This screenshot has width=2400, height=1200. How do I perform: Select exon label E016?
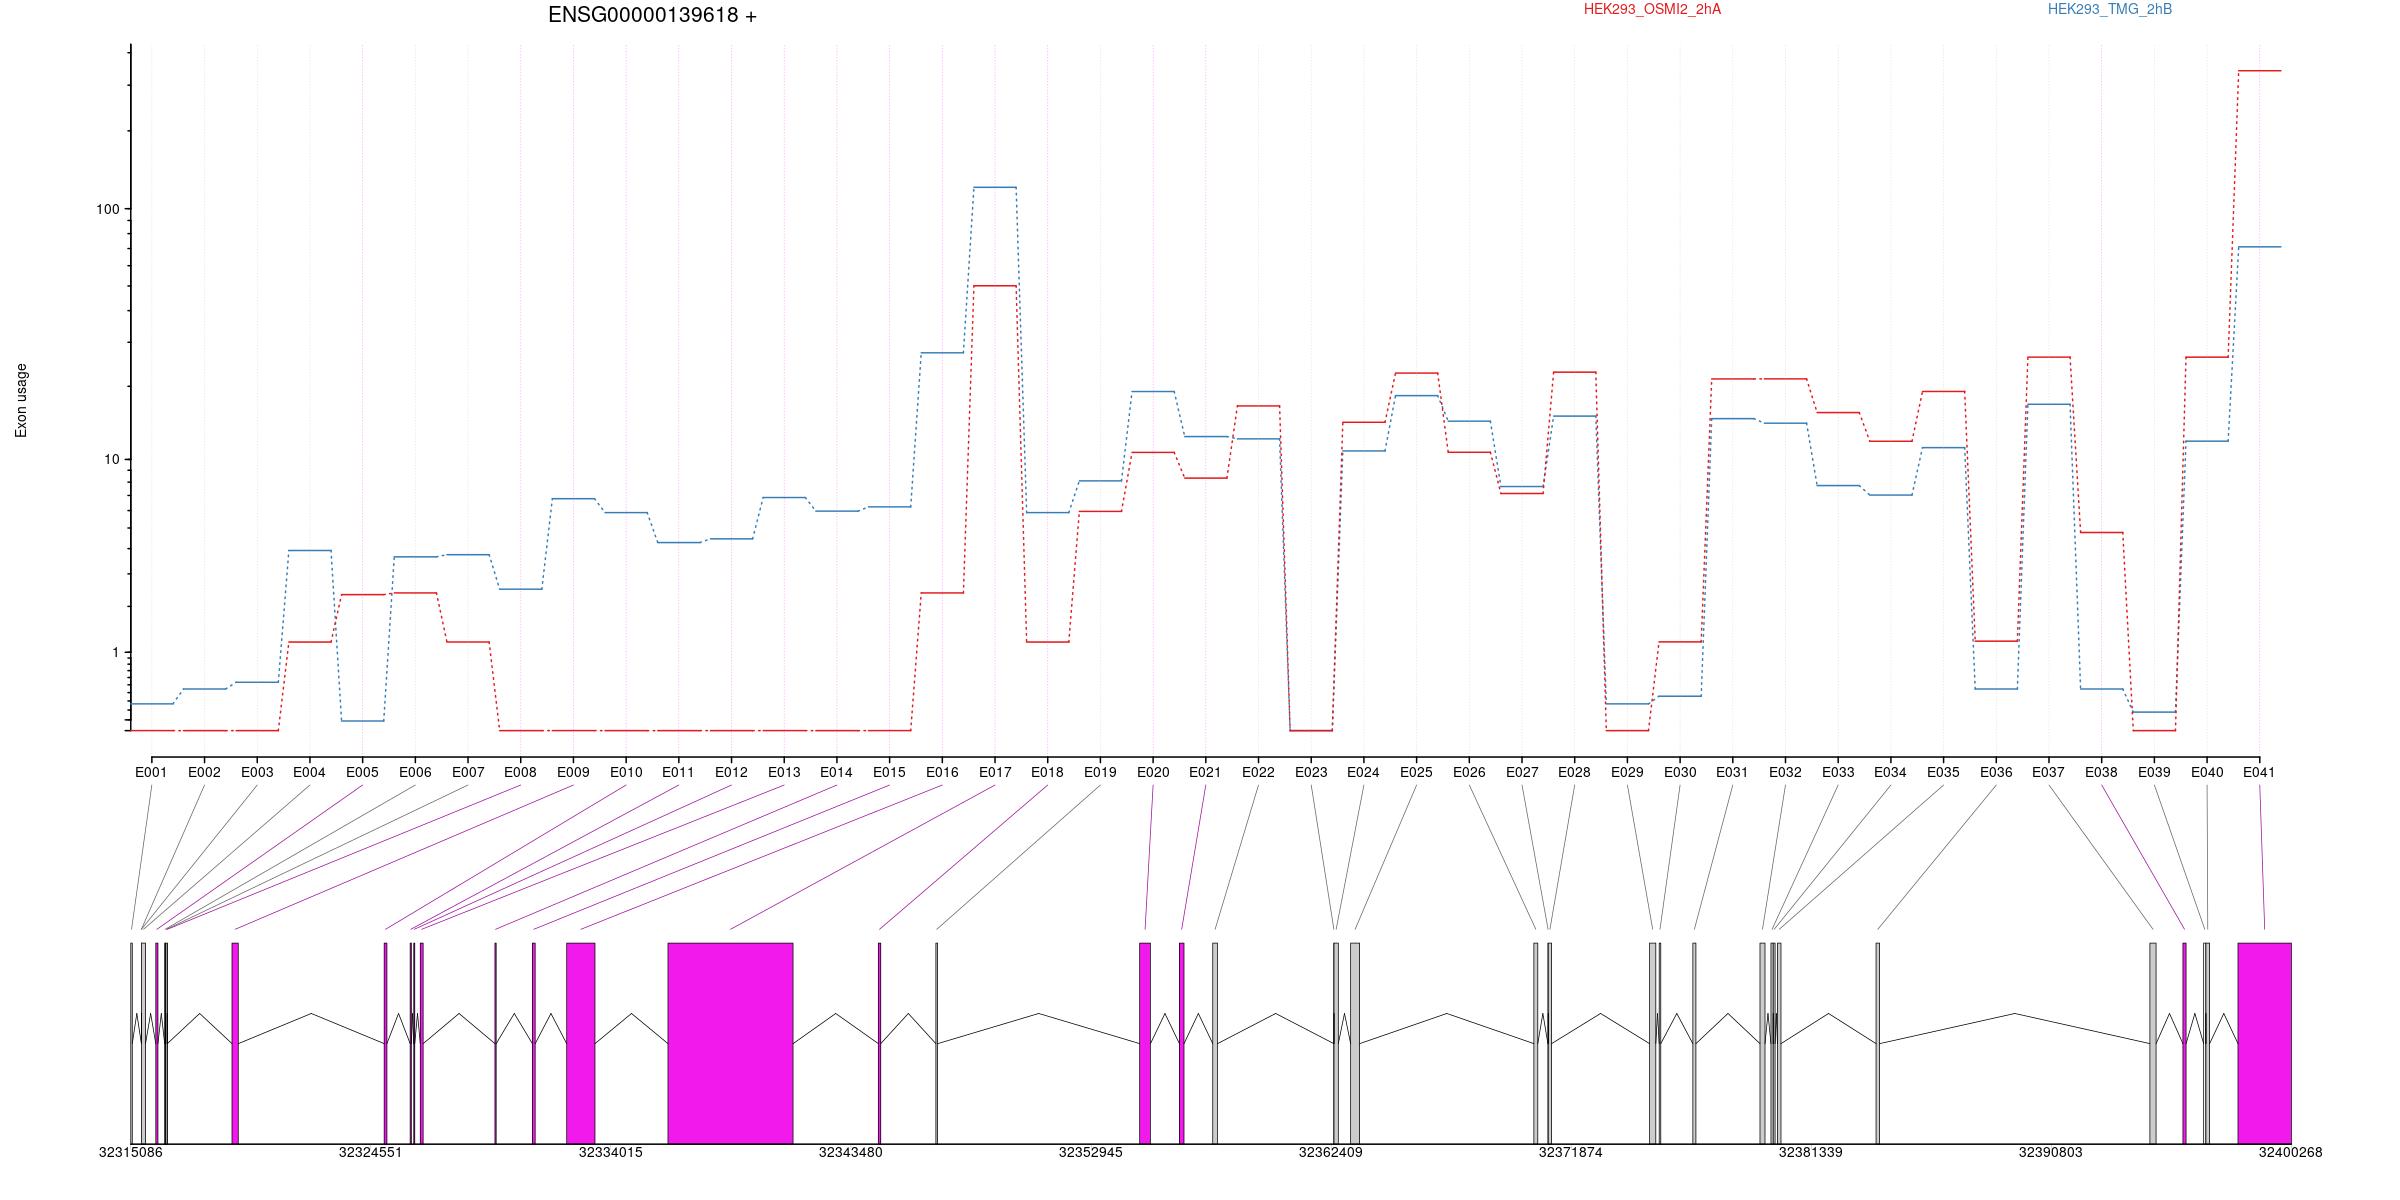click(942, 772)
